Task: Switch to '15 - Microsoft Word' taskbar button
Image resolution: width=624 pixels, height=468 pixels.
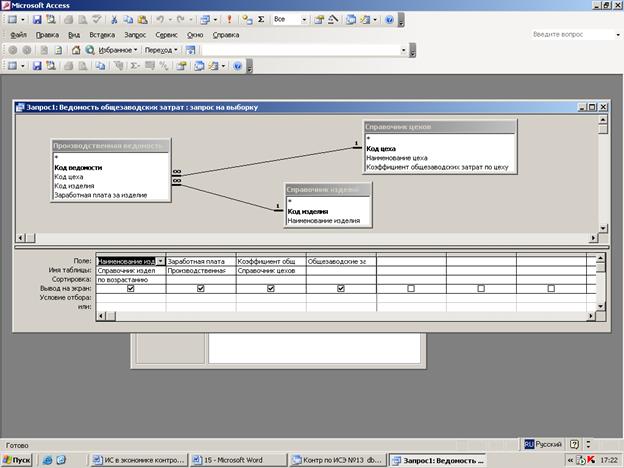Action: (x=241, y=459)
